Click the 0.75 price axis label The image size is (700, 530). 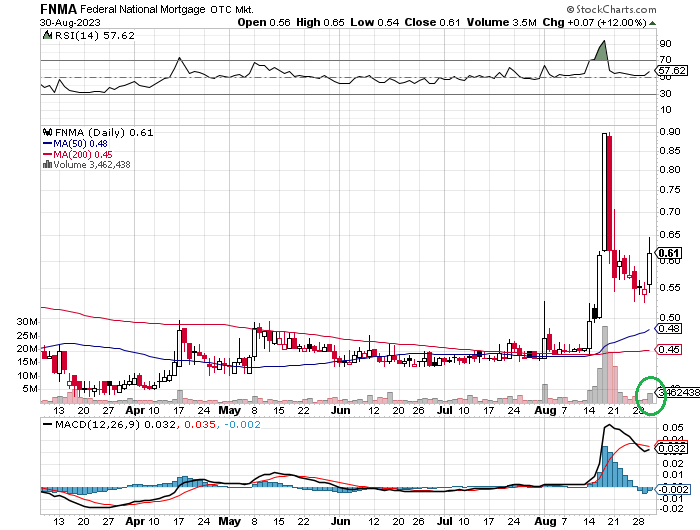pos(670,190)
